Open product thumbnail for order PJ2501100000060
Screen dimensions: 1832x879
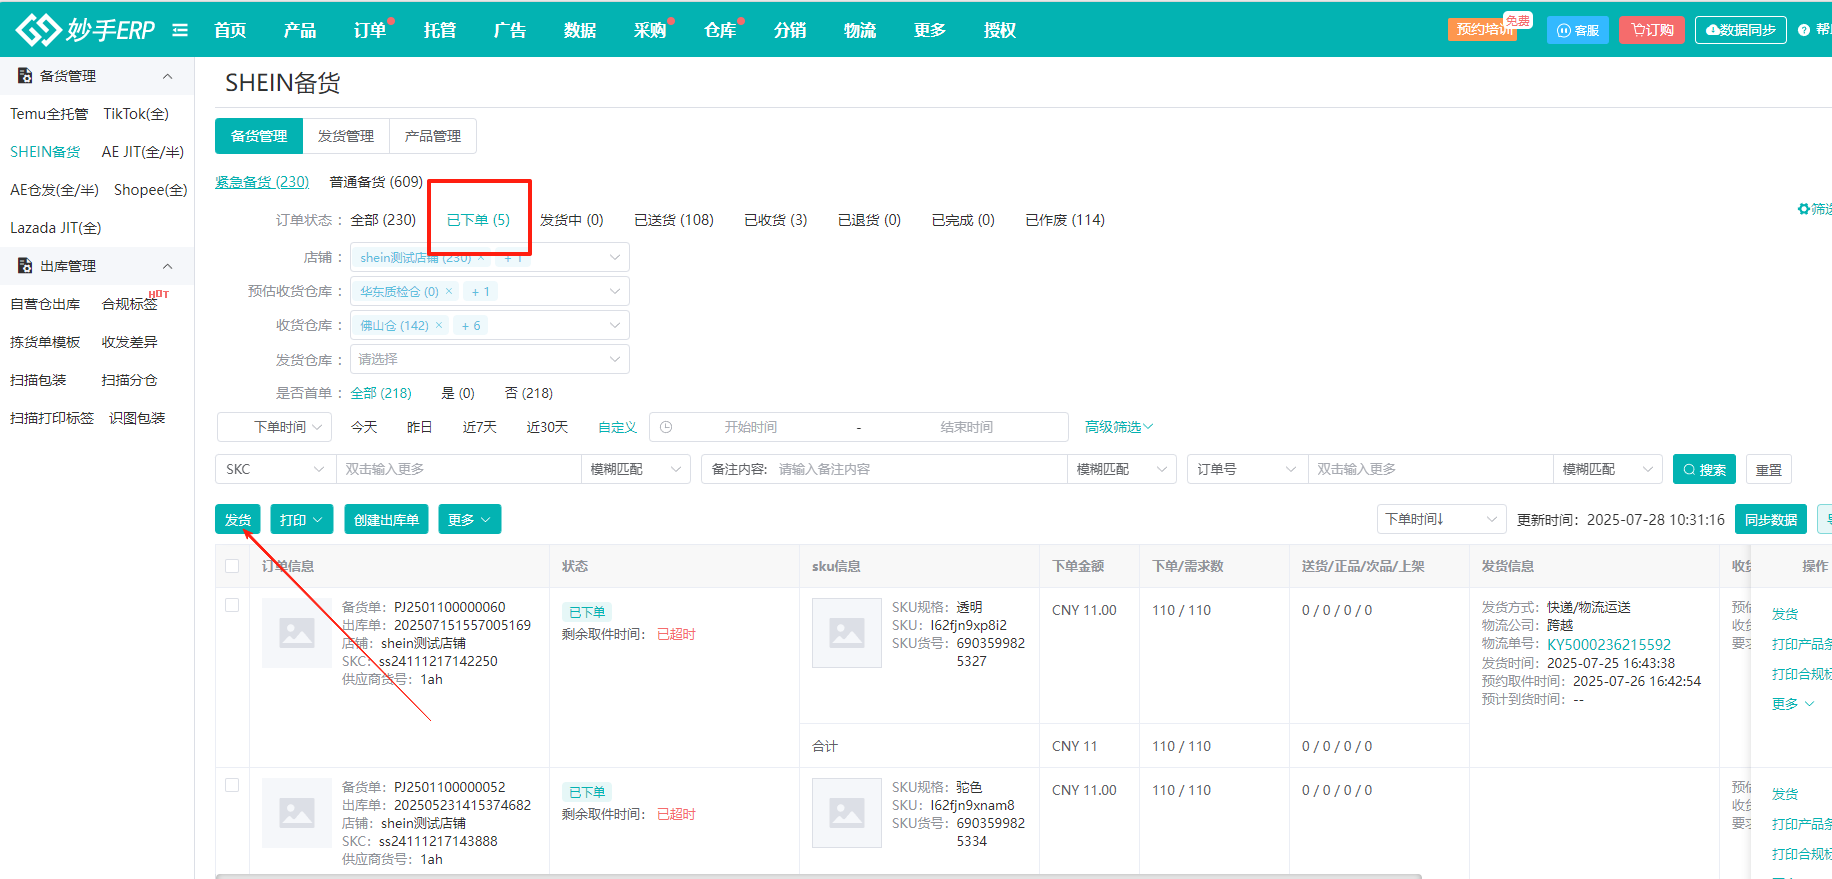pos(297,633)
